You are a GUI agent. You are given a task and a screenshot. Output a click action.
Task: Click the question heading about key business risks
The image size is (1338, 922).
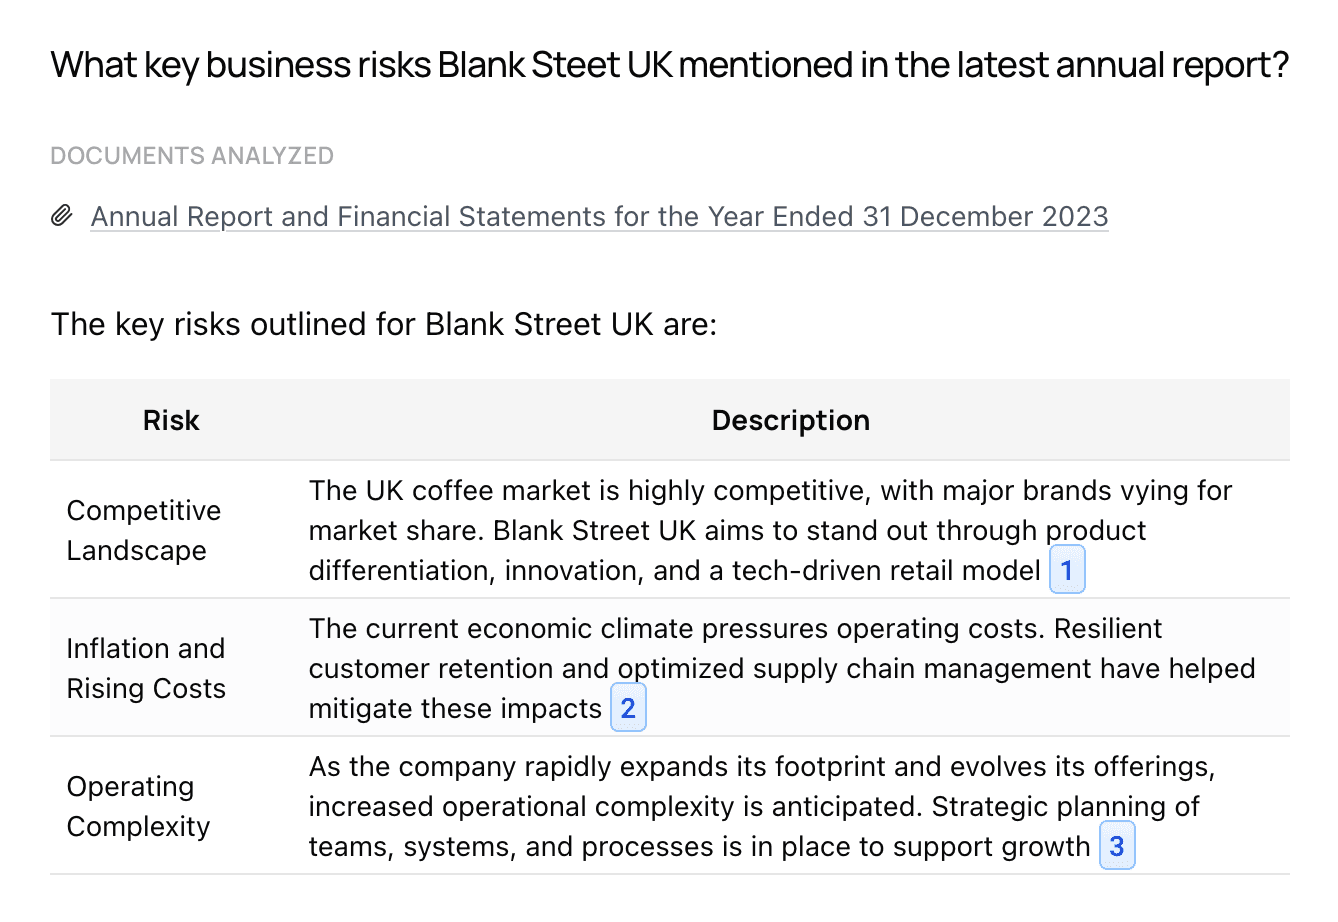669,65
